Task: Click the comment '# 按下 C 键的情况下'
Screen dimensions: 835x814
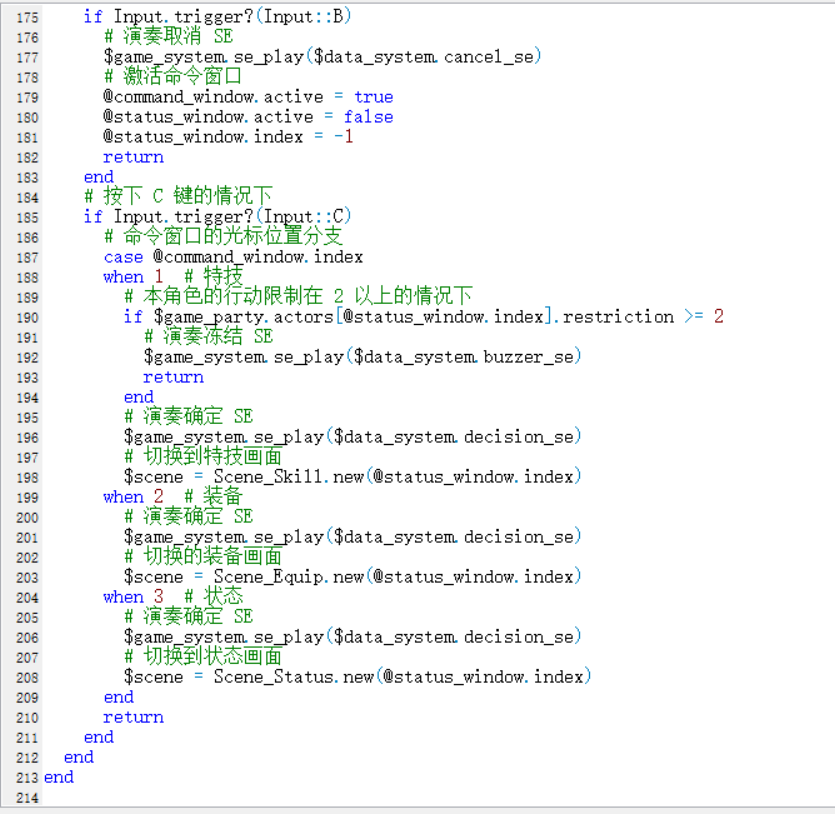Action: pyautogui.click(x=178, y=196)
